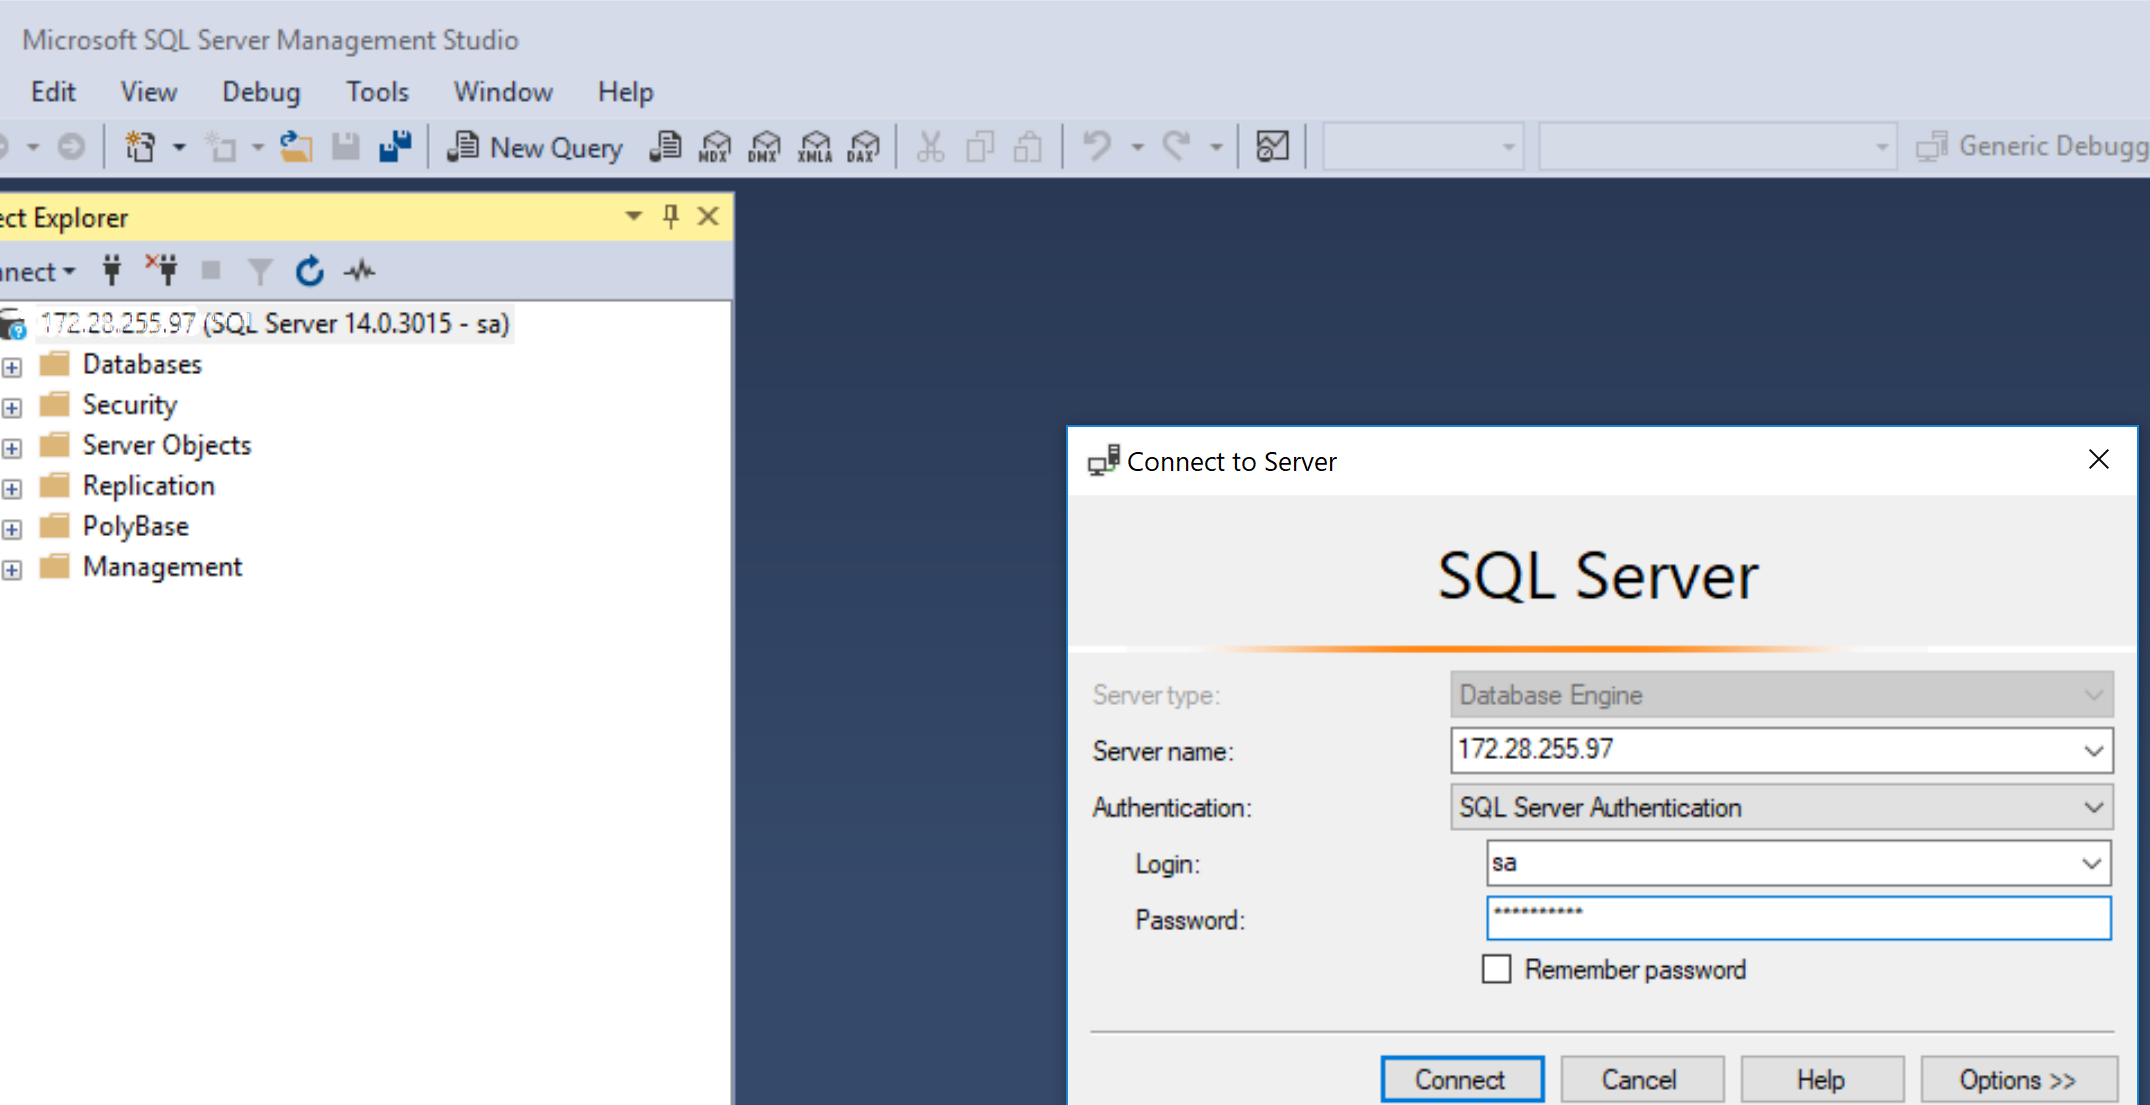Open the Undo history dropdown arrow
The image size is (2150, 1105).
point(1137,147)
